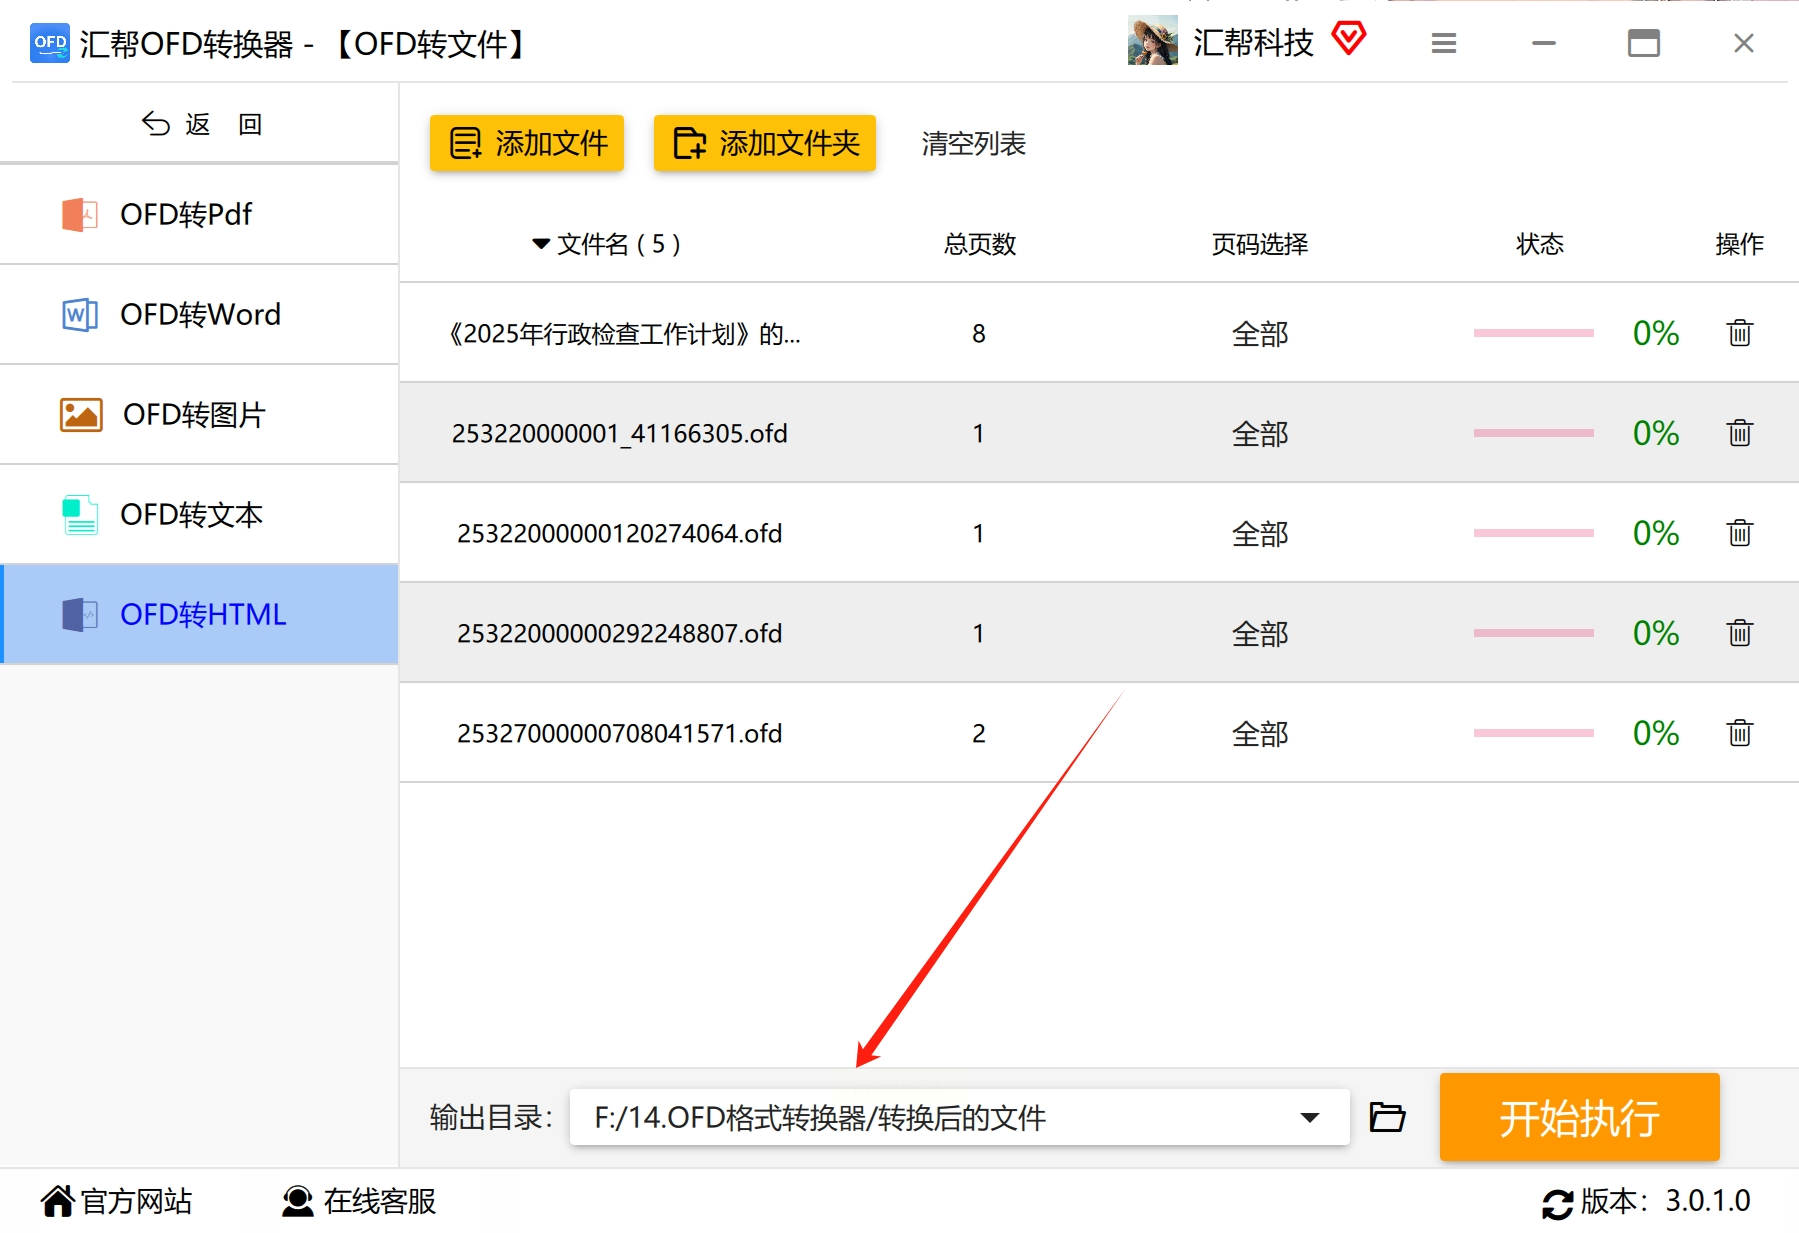Click 添加文件 button
The width and height of the screenshot is (1799, 1233).
(527, 143)
